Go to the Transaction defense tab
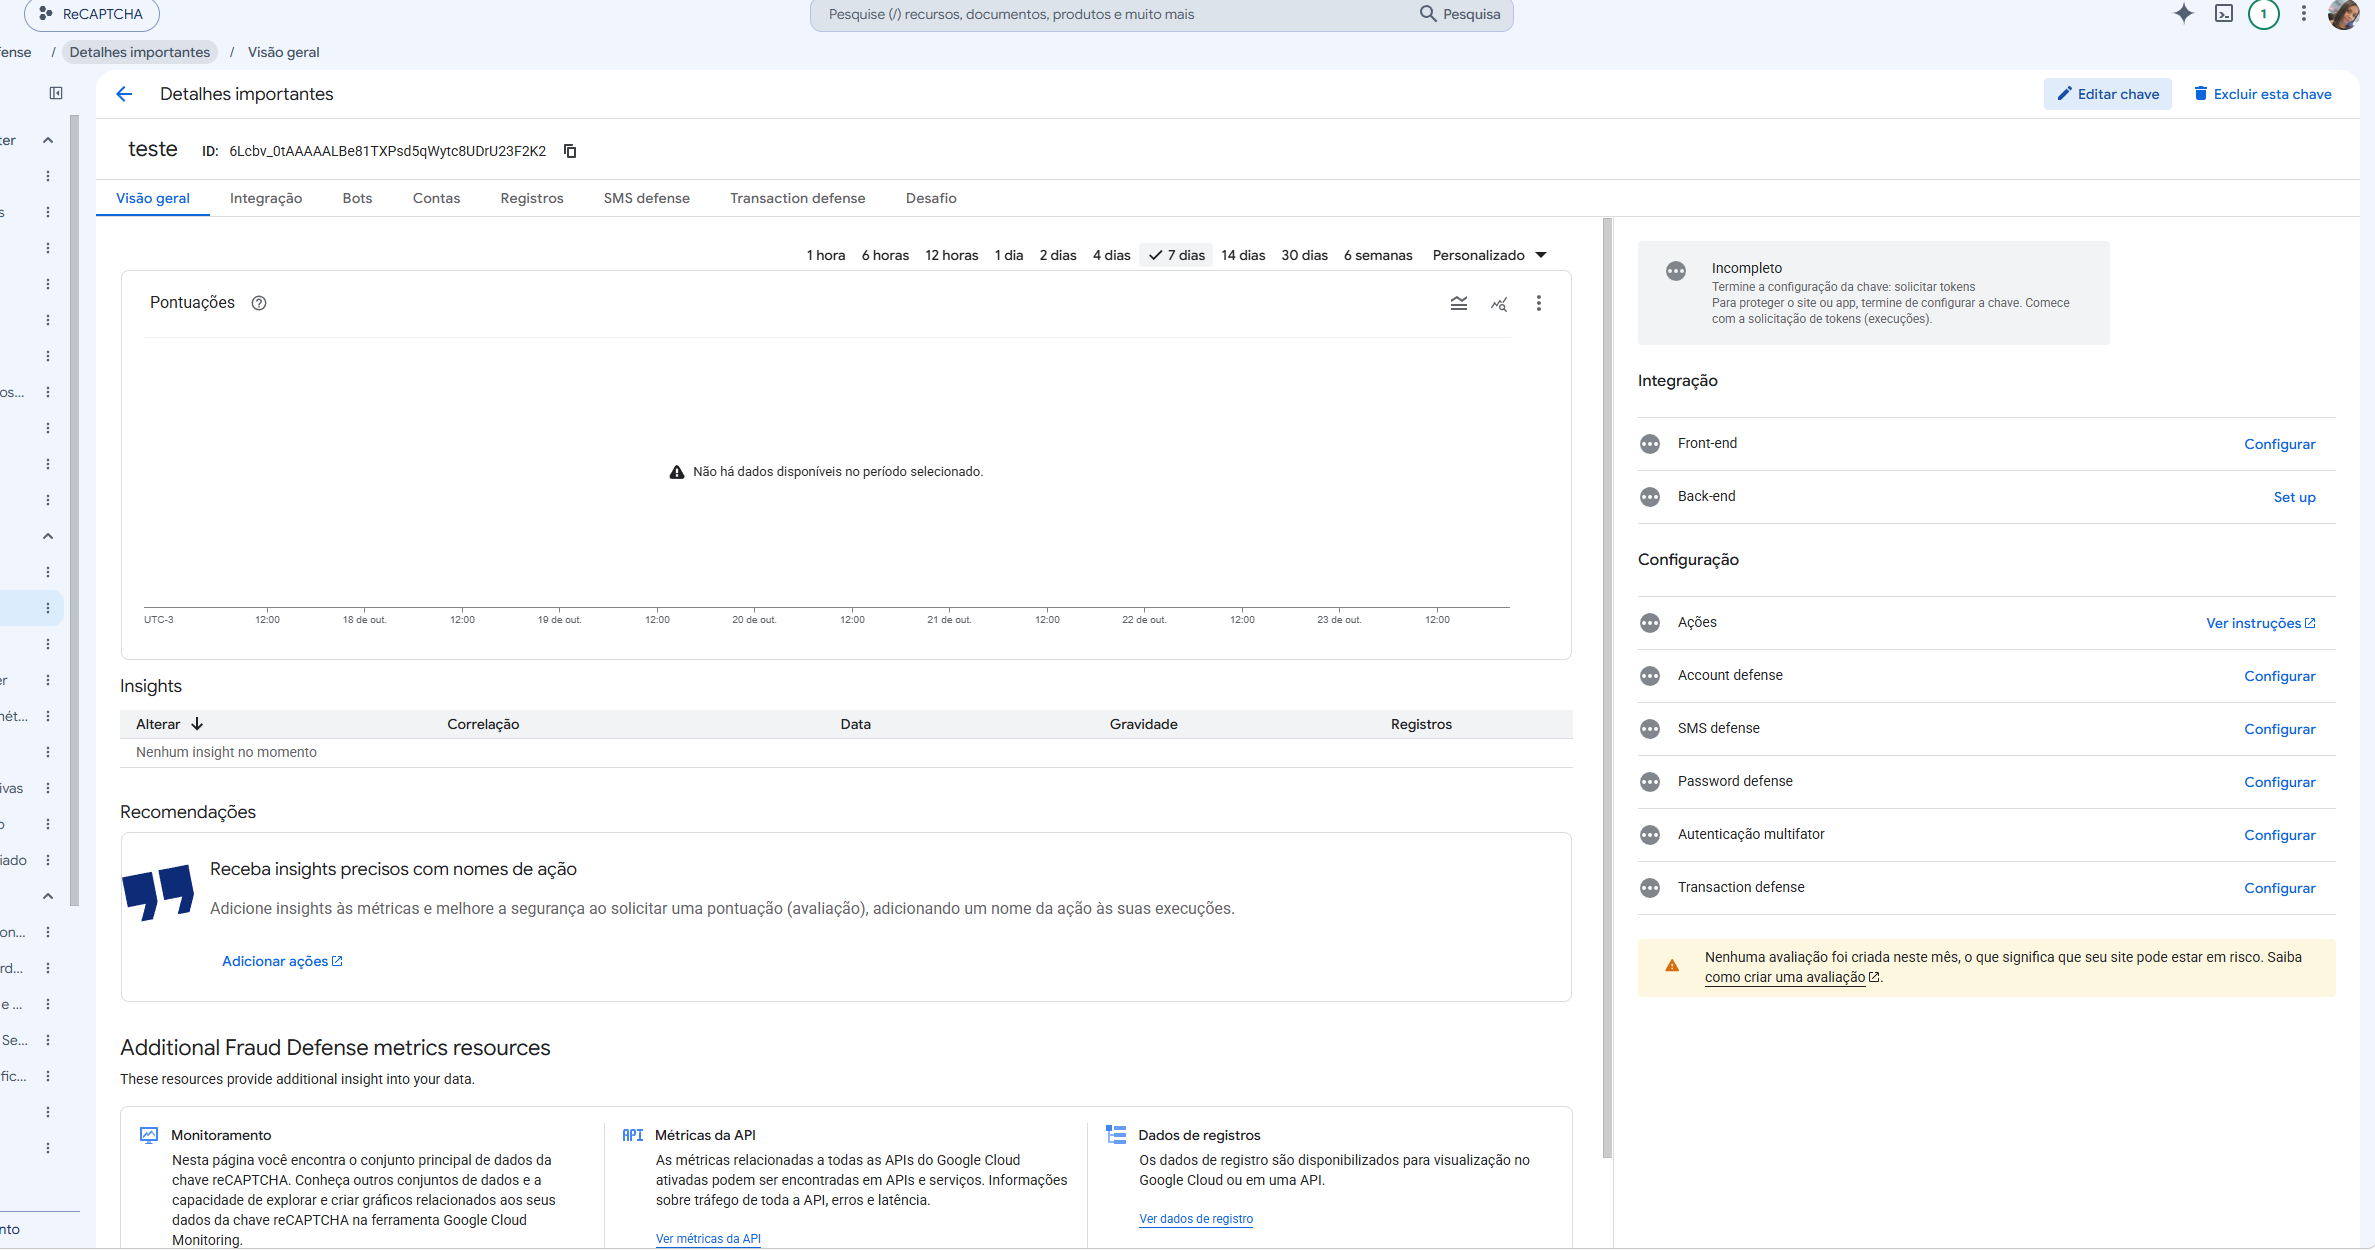Viewport: 2375px width, 1251px height. click(798, 198)
